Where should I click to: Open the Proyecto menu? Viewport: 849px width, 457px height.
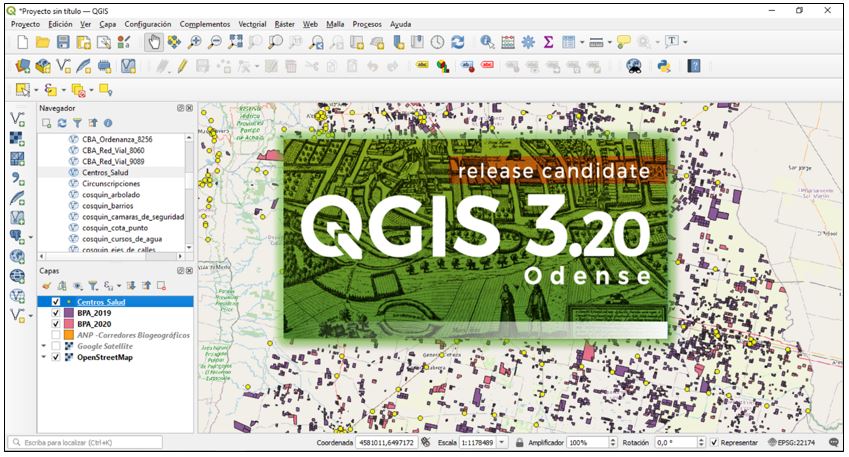coord(25,24)
